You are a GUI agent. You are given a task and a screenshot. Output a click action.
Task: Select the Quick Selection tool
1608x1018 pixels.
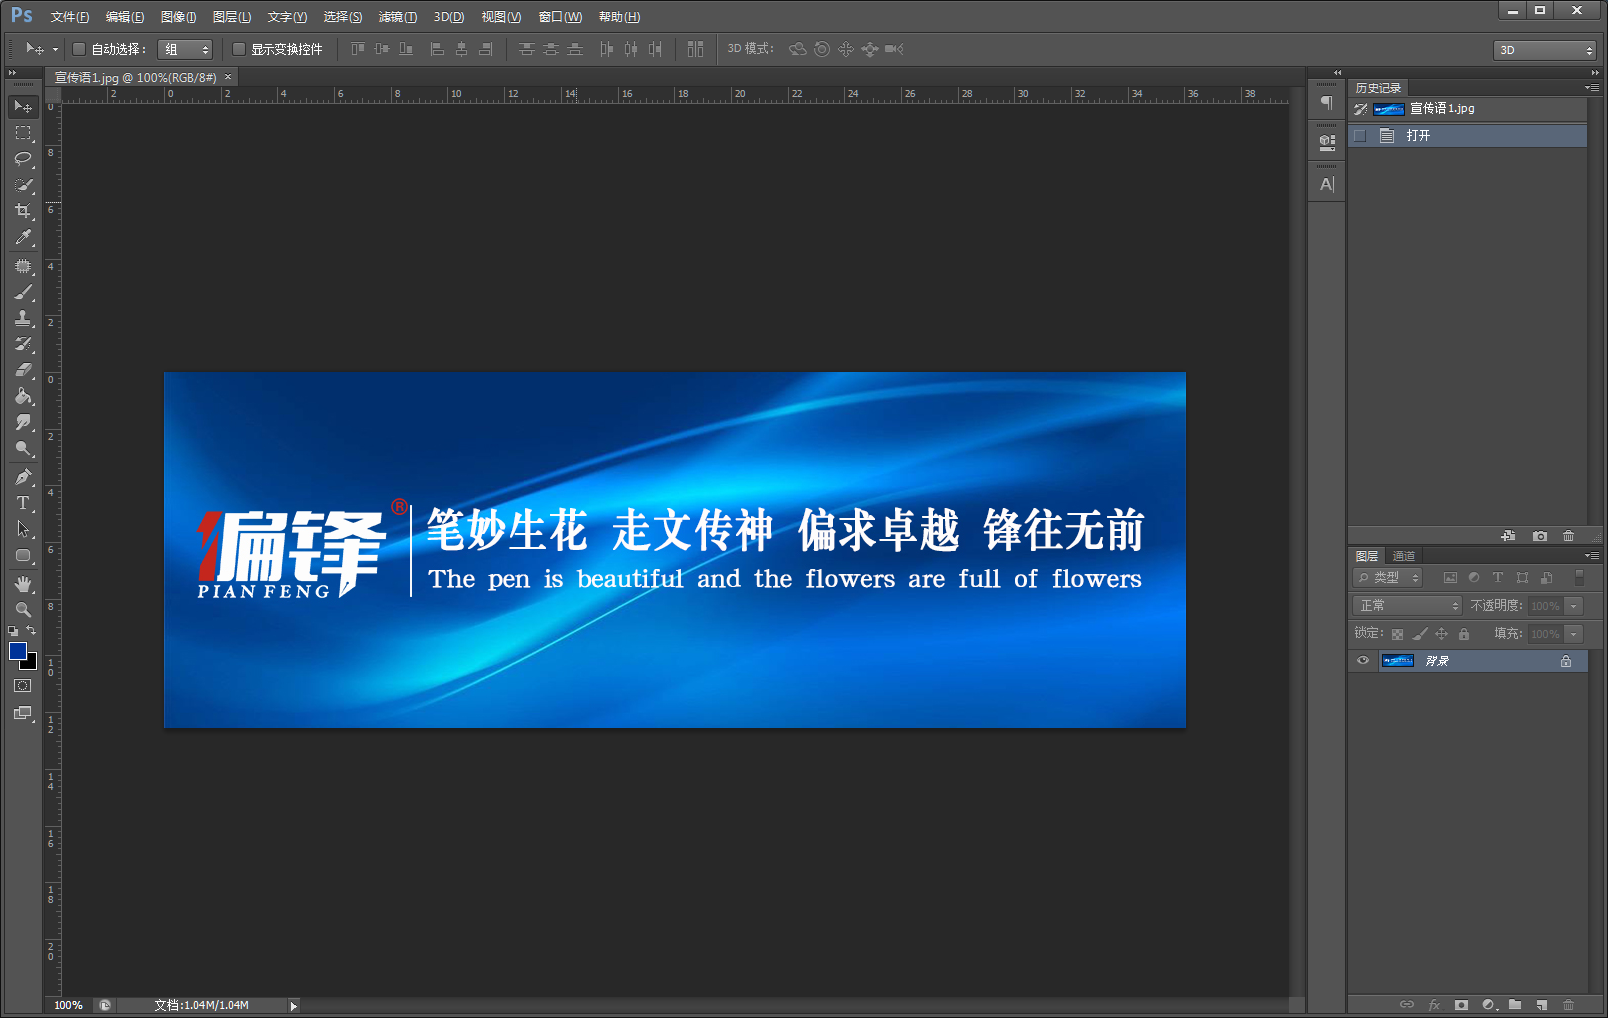pos(23,185)
